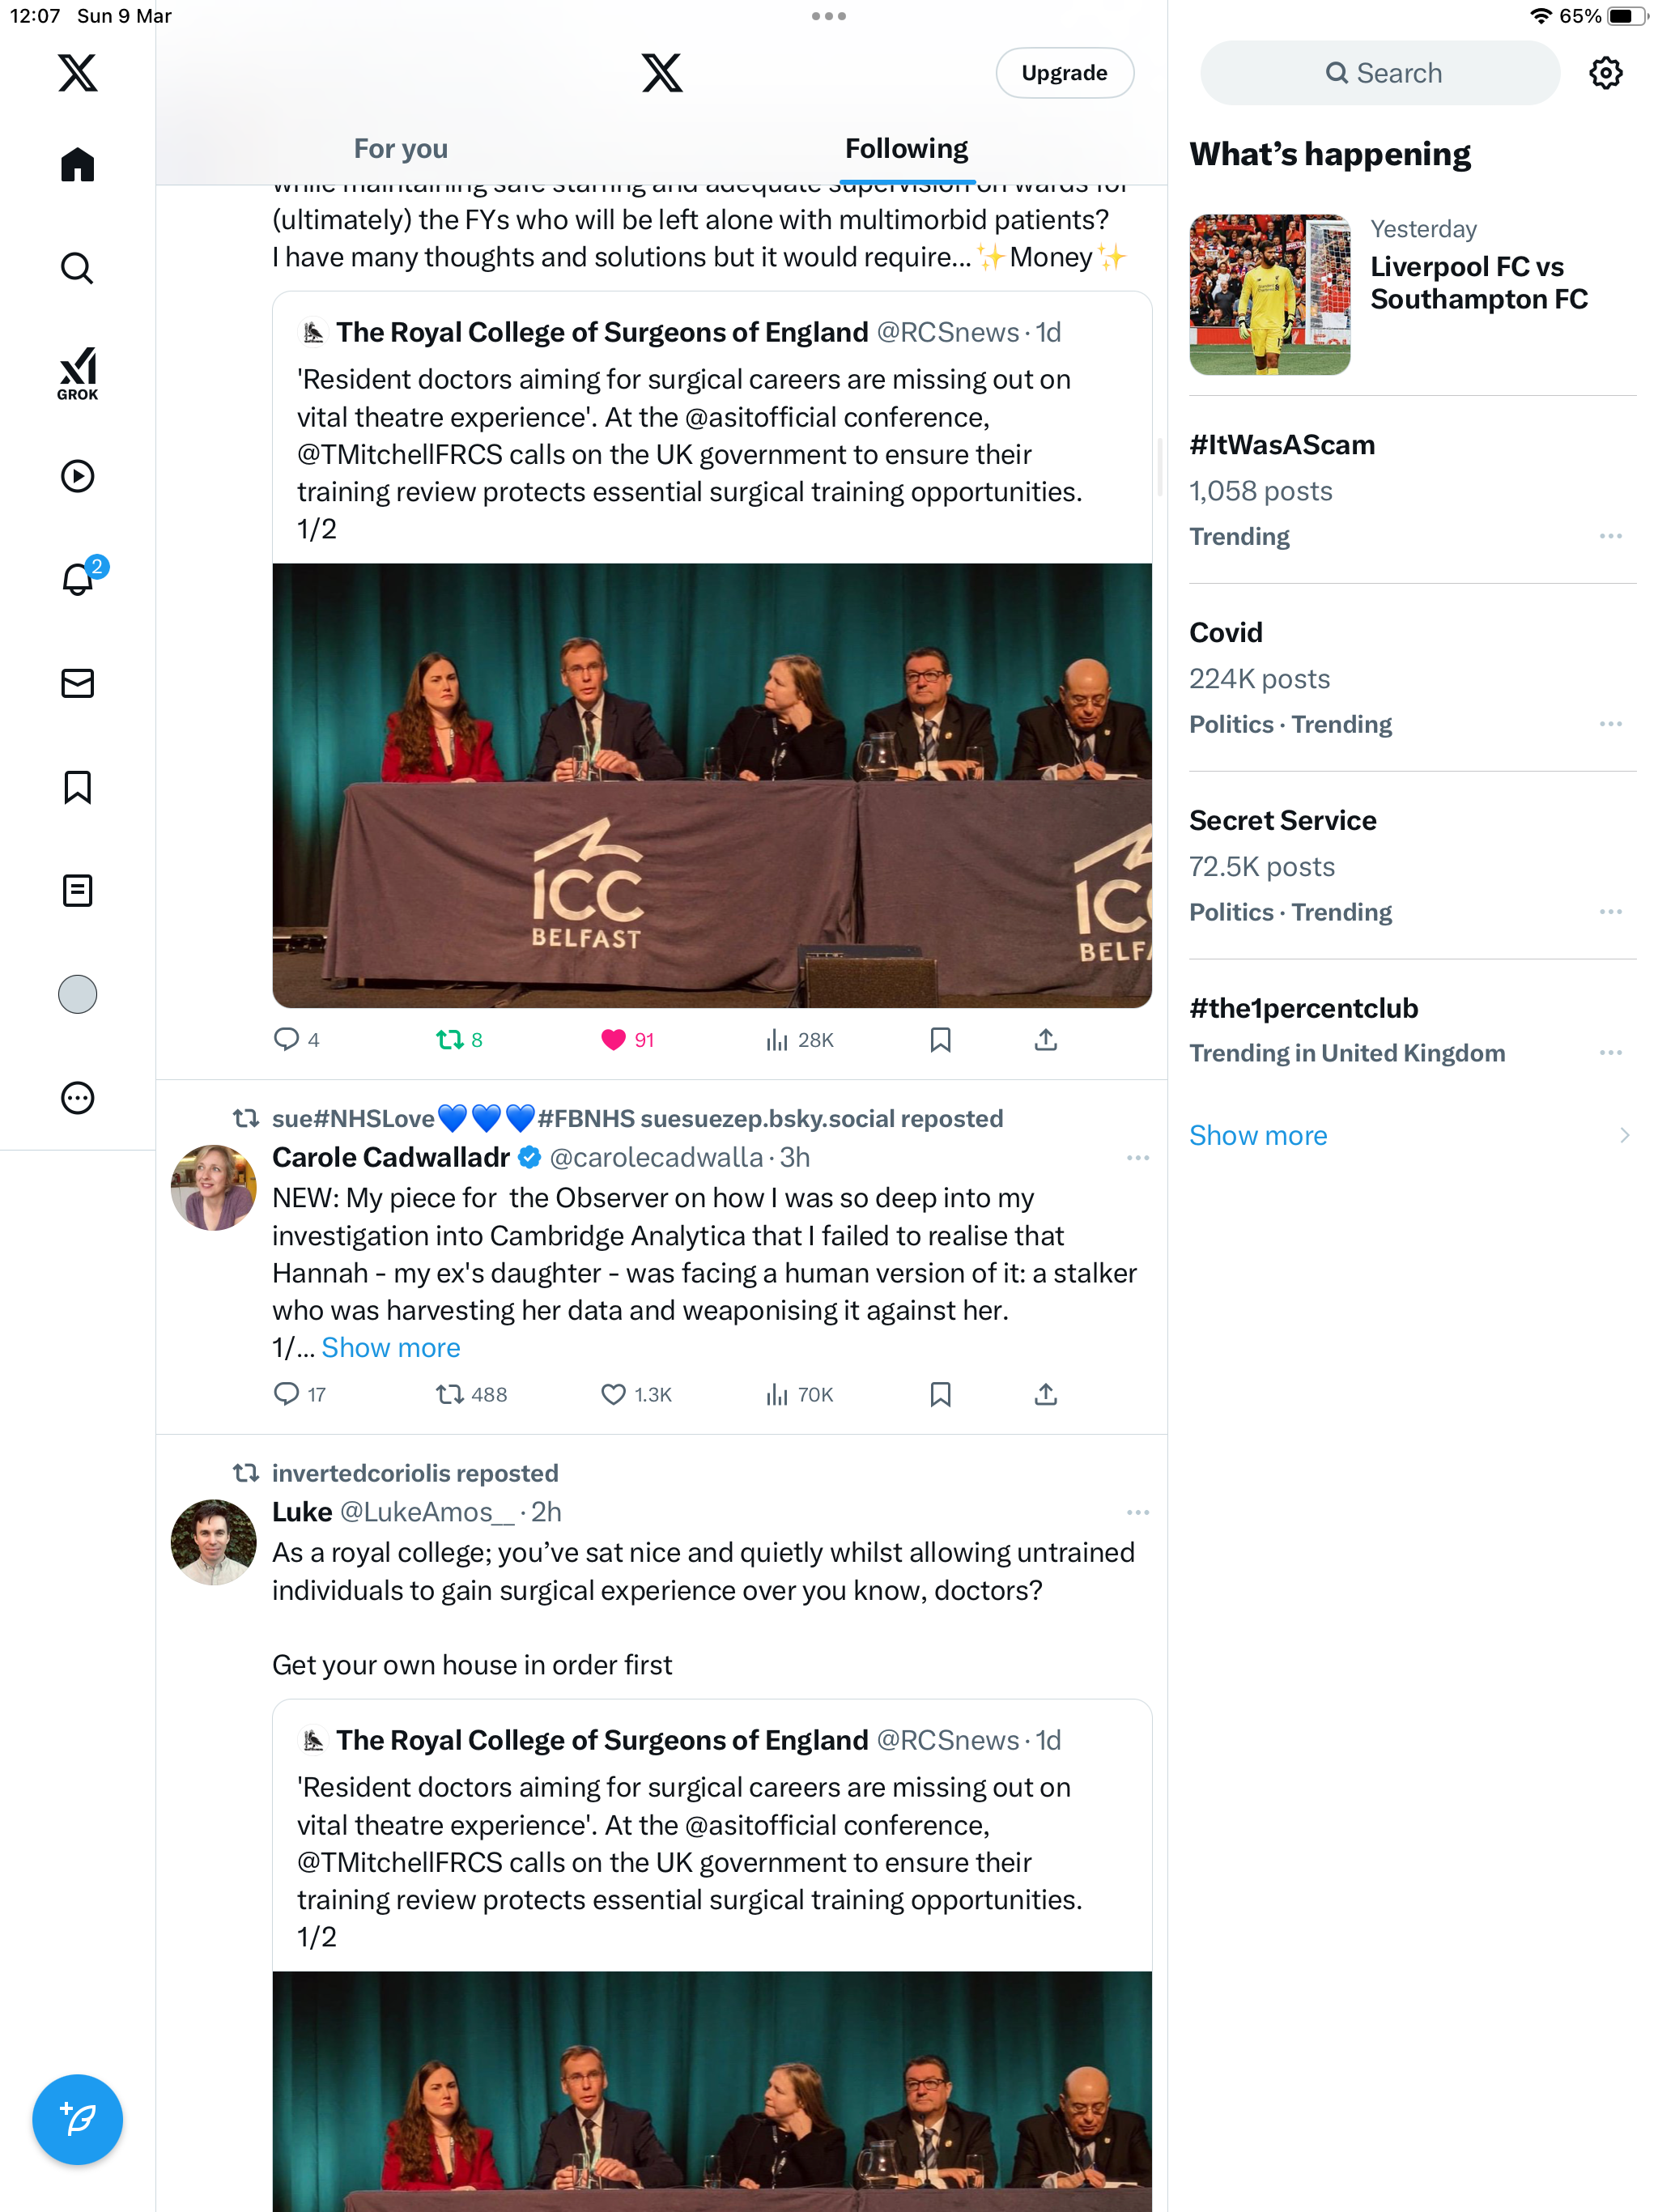
Task: Tap the compose new post button
Action: pos(77,2119)
